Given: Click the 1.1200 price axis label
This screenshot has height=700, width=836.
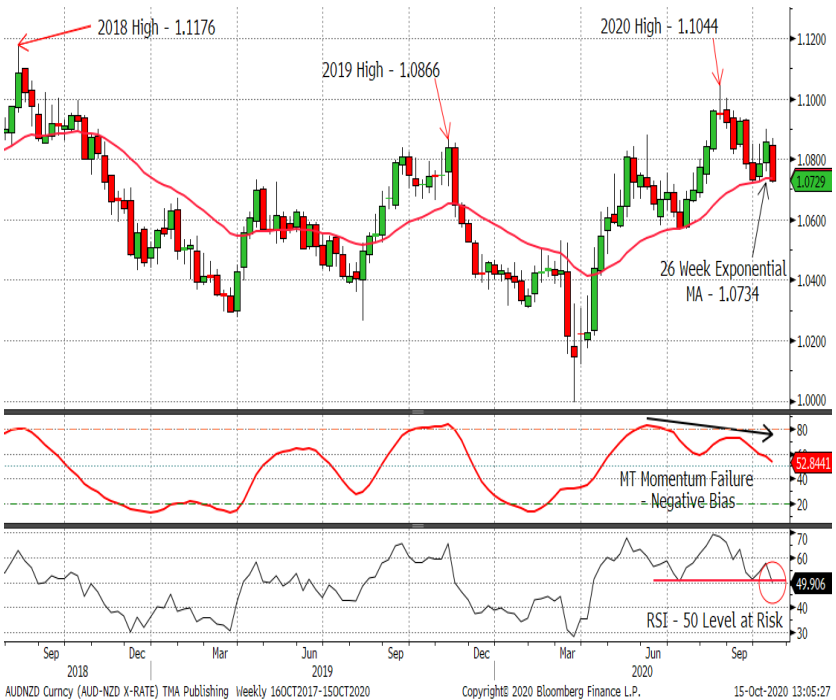Looking at the screenshot, I should [811, 39].
